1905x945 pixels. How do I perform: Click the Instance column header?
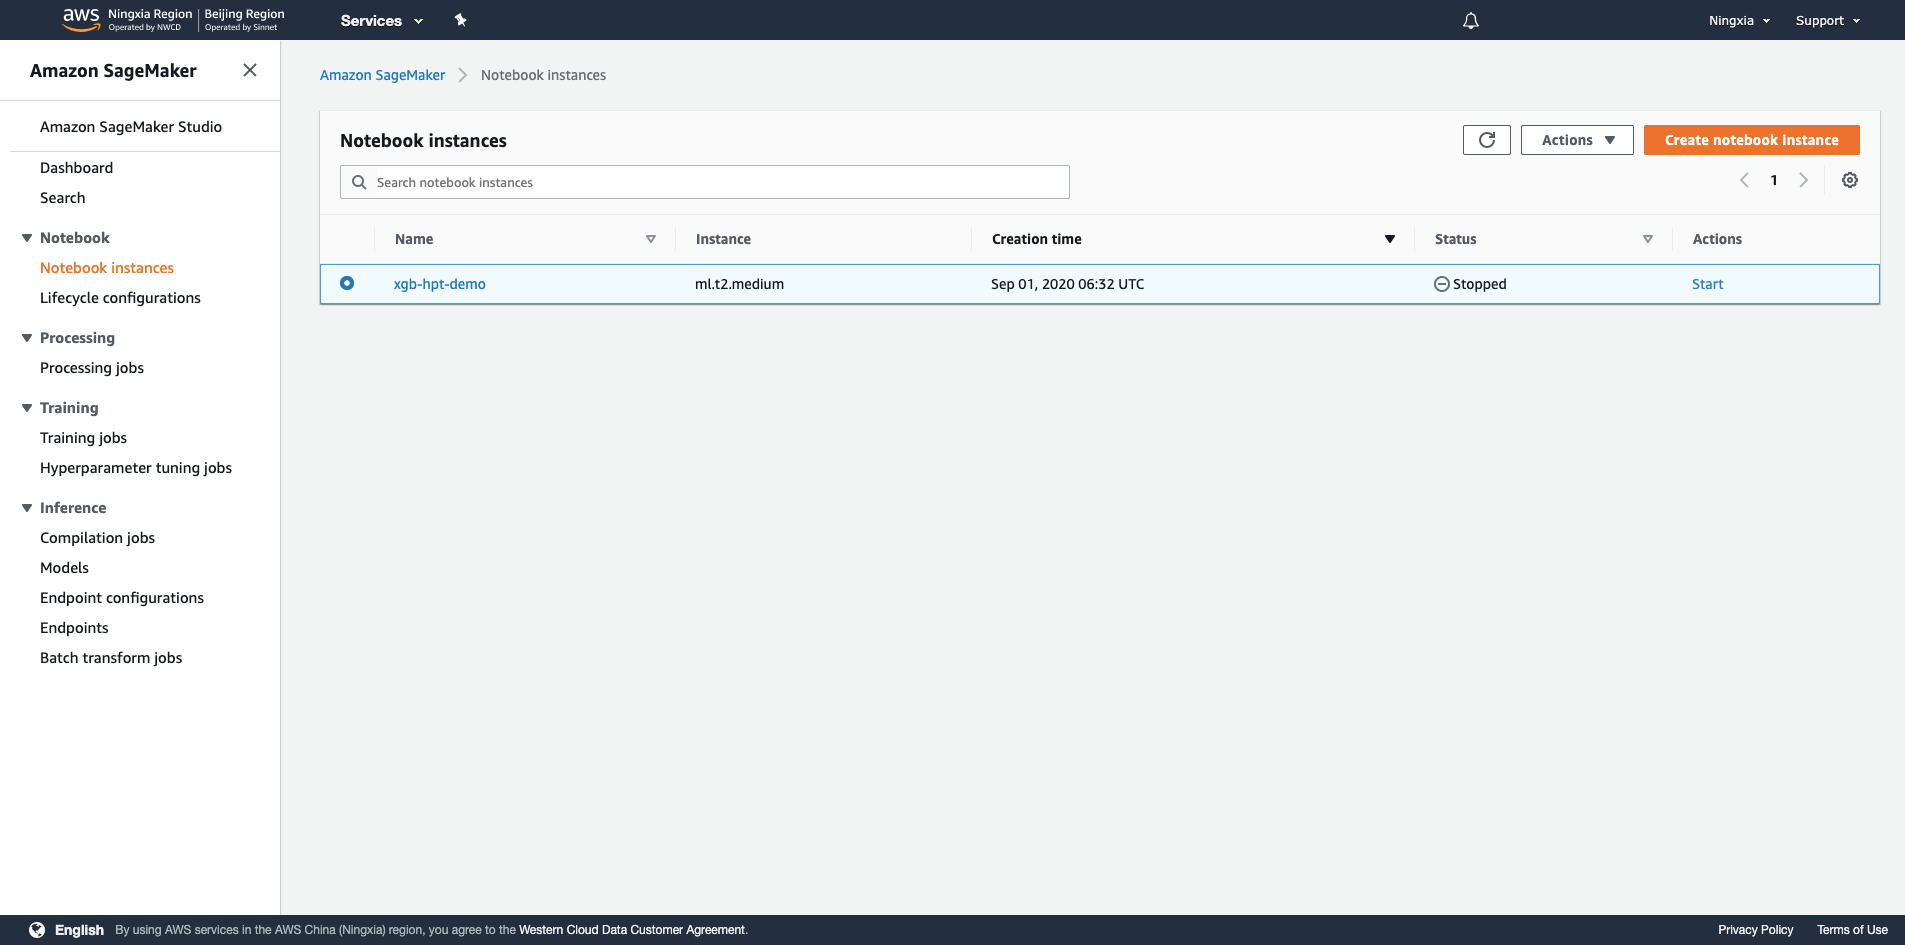pyautogui.click(x=723, y=239)
